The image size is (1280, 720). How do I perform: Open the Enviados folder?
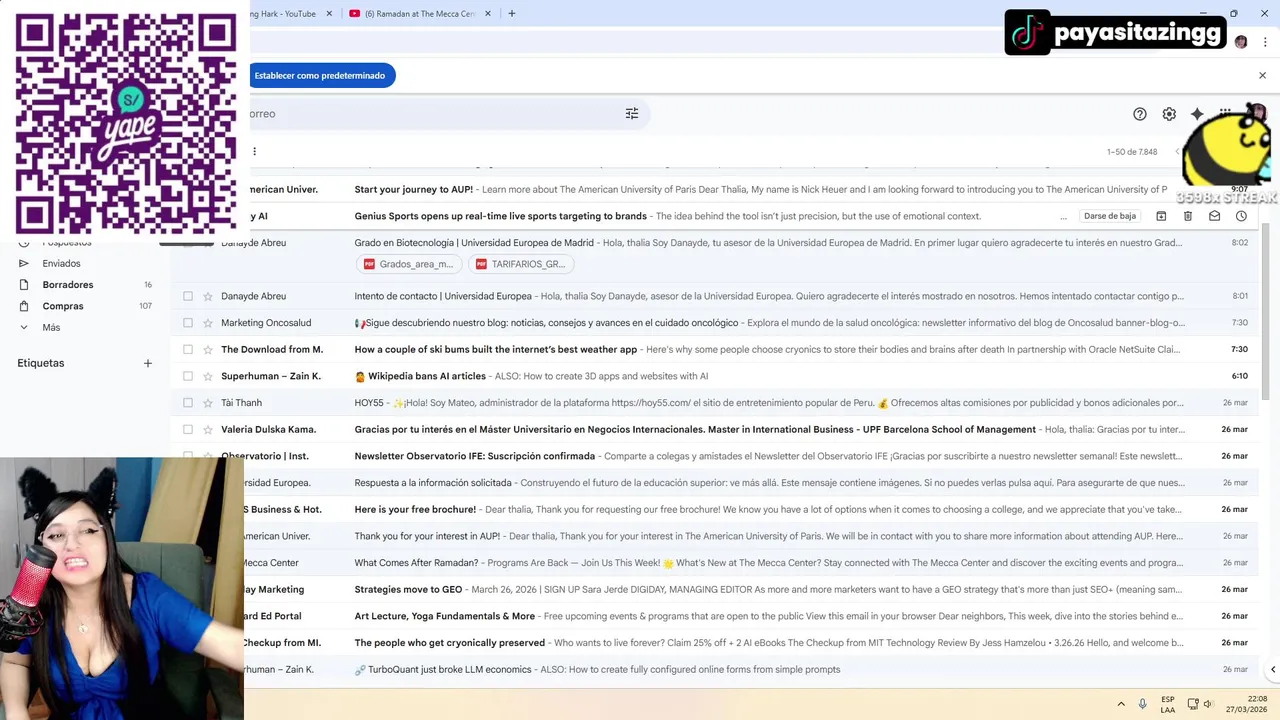[61, 264]
